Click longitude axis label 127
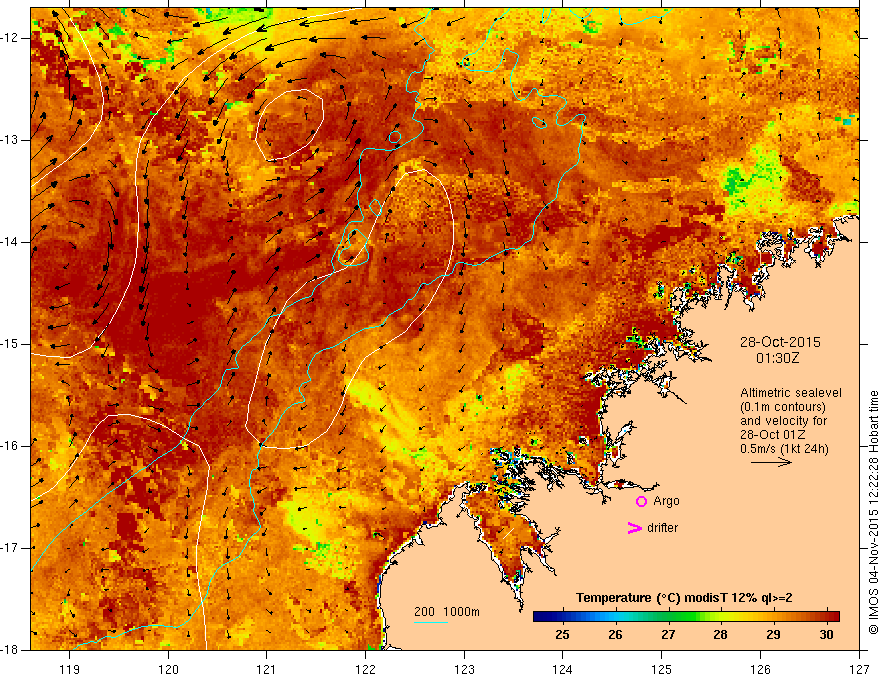This screenshot has height=680, width=880. (x=859, y=669)
